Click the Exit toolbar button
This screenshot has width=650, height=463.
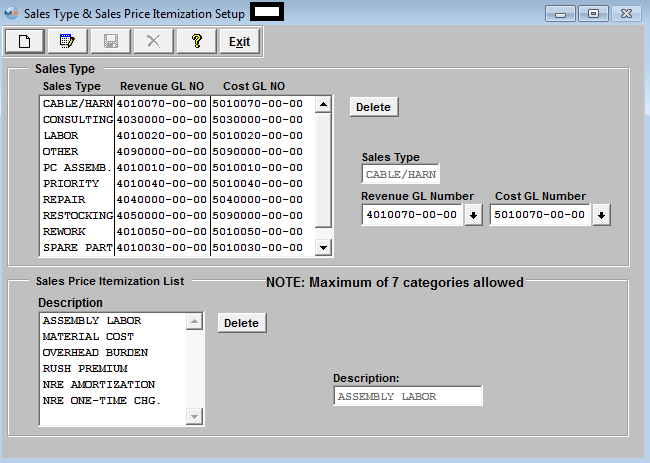tap(240, 41)
